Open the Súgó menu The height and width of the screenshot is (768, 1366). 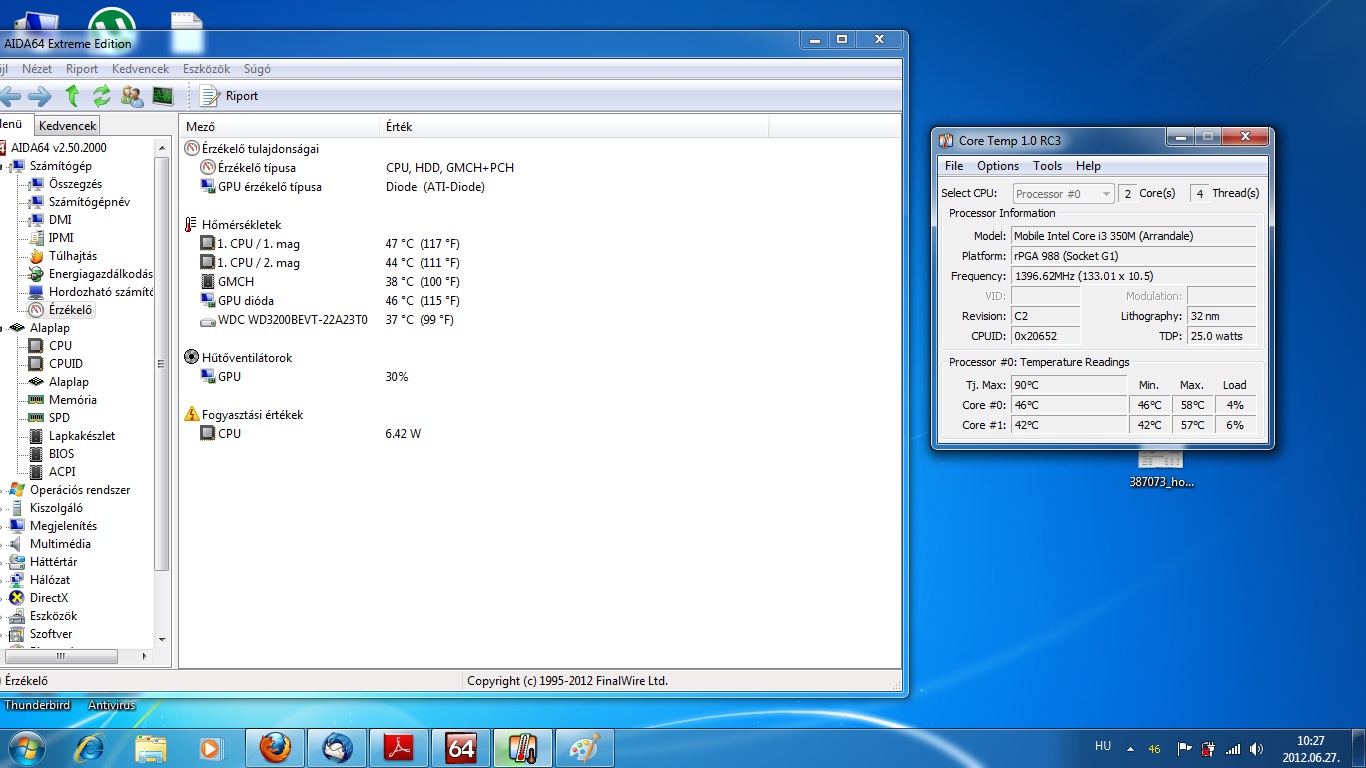257,69
